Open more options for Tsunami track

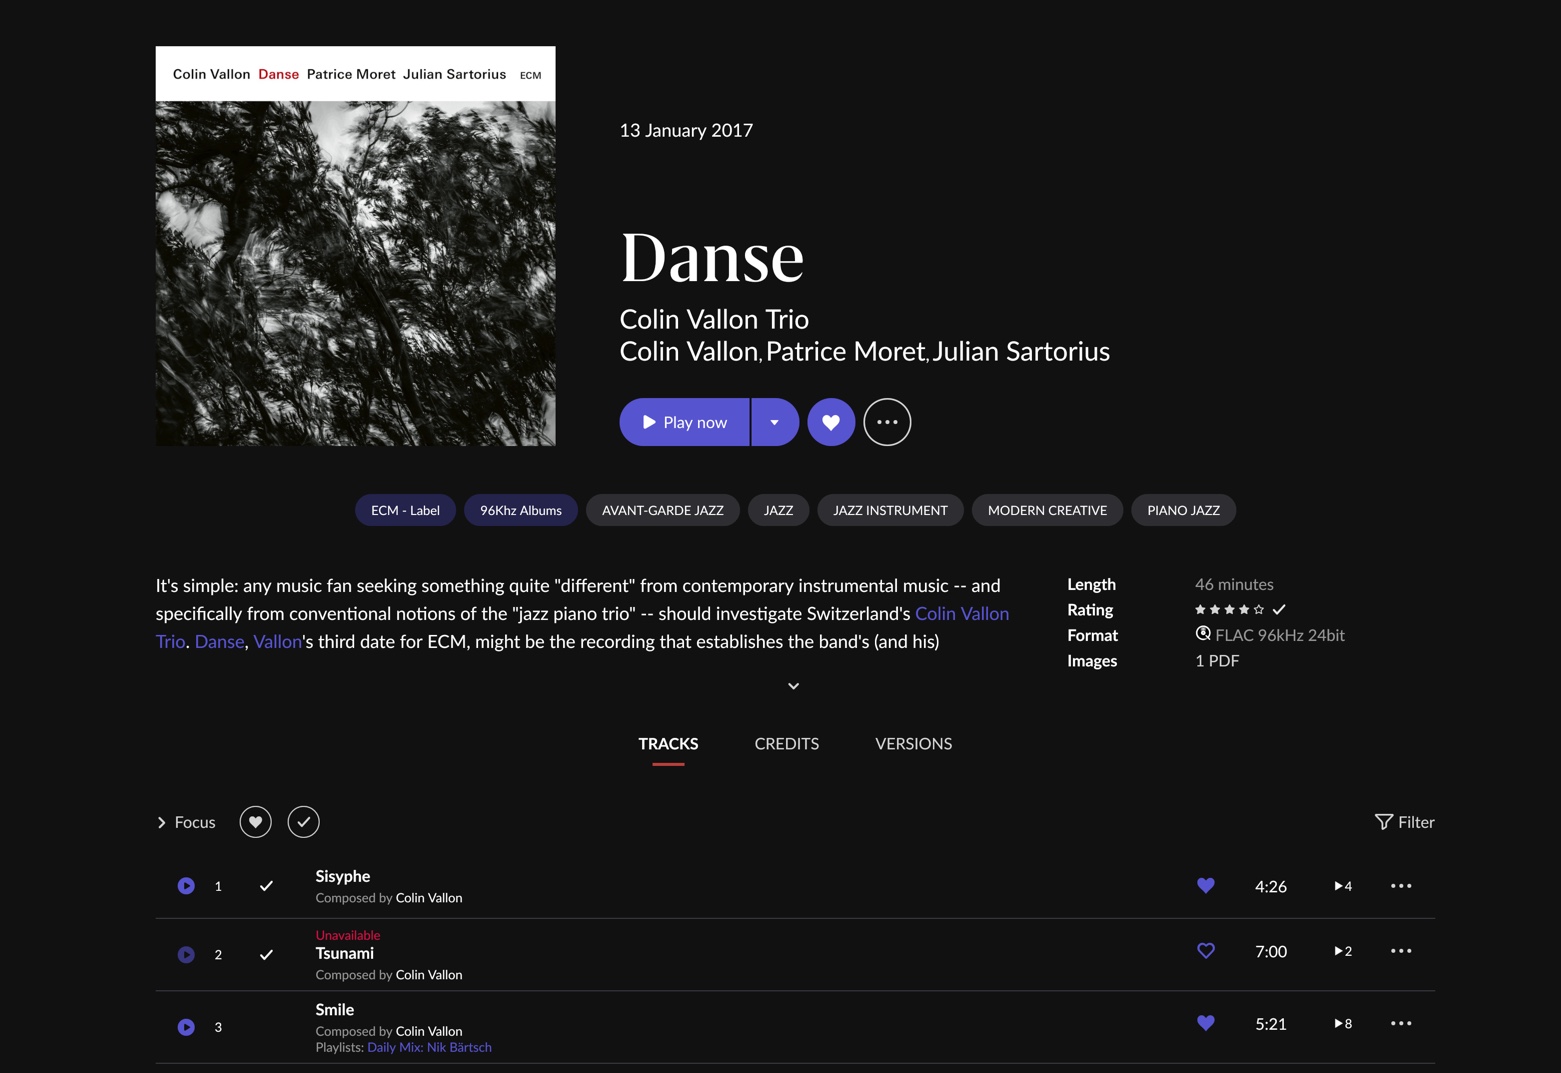tap(1400, 951)
